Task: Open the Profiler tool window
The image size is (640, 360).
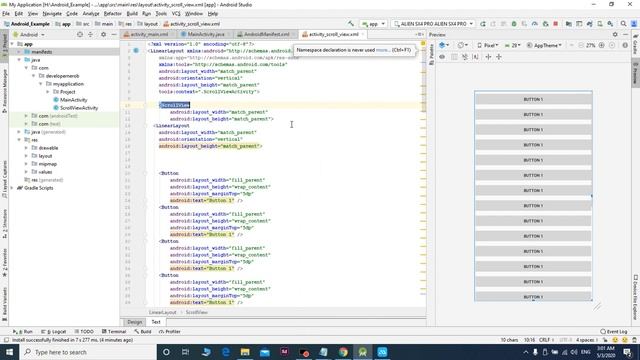Action: (169, 331)
